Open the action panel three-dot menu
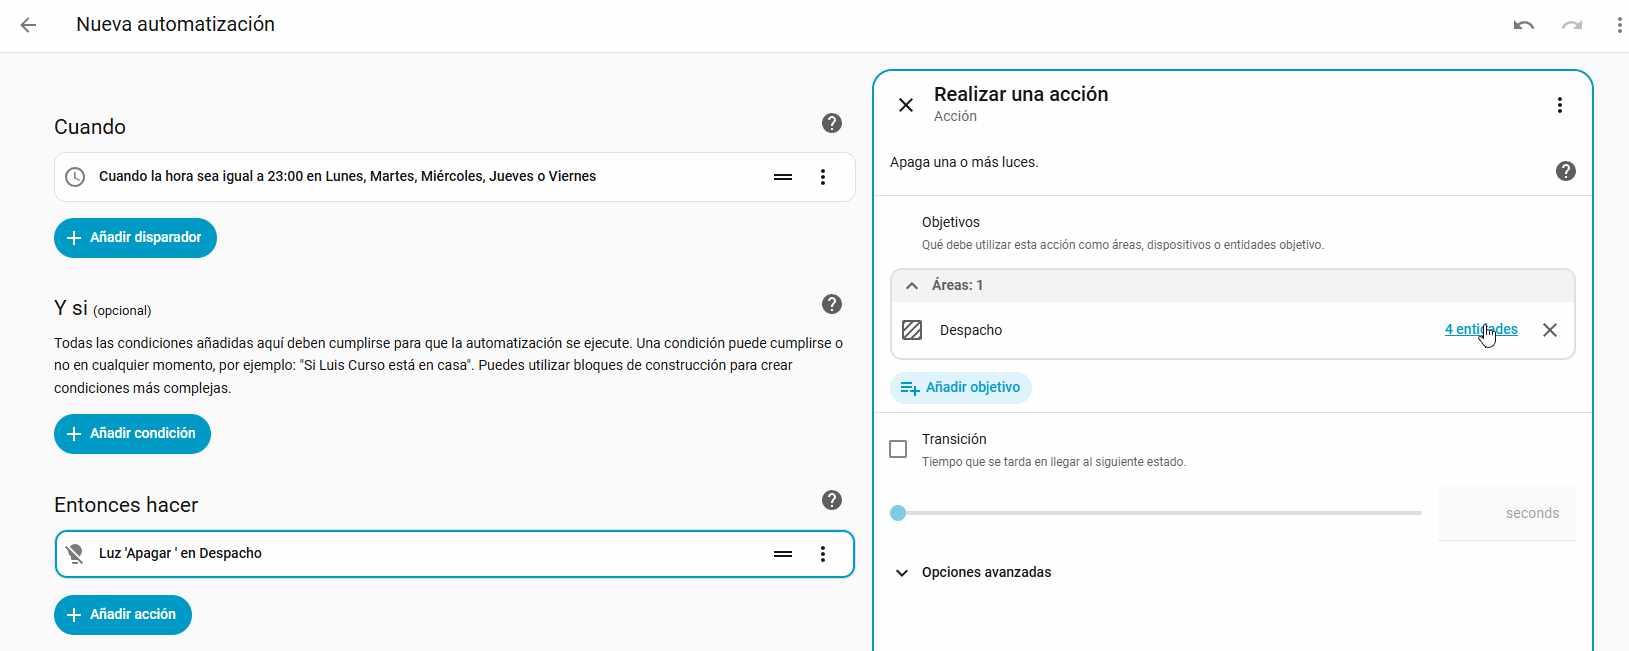Screen dimensions: 1629x651 coord(1559,105)
